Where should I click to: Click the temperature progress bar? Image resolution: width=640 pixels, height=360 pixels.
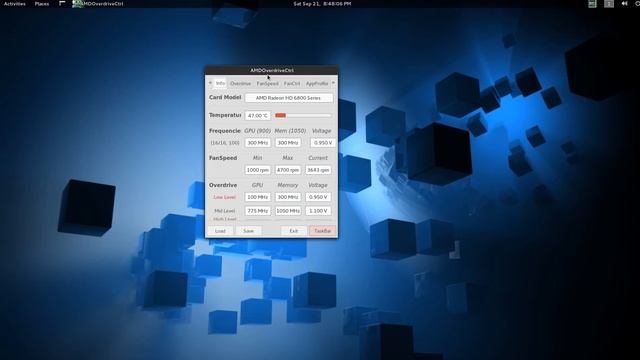click(303, 116)
